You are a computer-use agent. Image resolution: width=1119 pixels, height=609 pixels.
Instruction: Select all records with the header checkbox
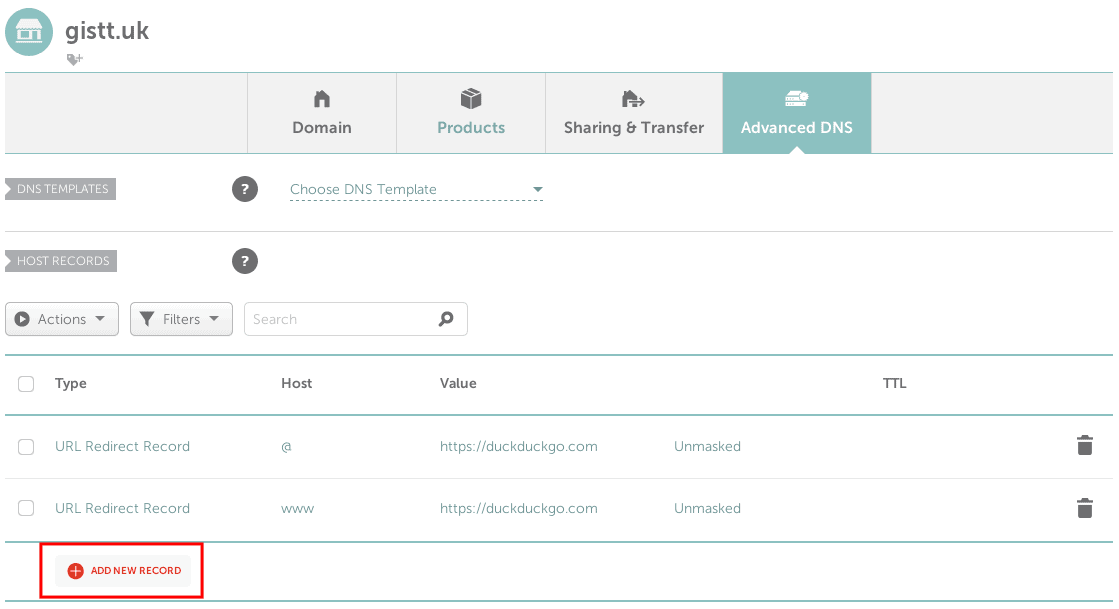click(26, 383)
